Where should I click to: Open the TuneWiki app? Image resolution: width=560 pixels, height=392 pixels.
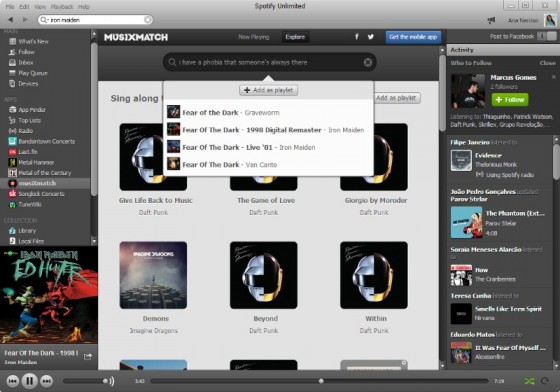click(x=30, y=205)
